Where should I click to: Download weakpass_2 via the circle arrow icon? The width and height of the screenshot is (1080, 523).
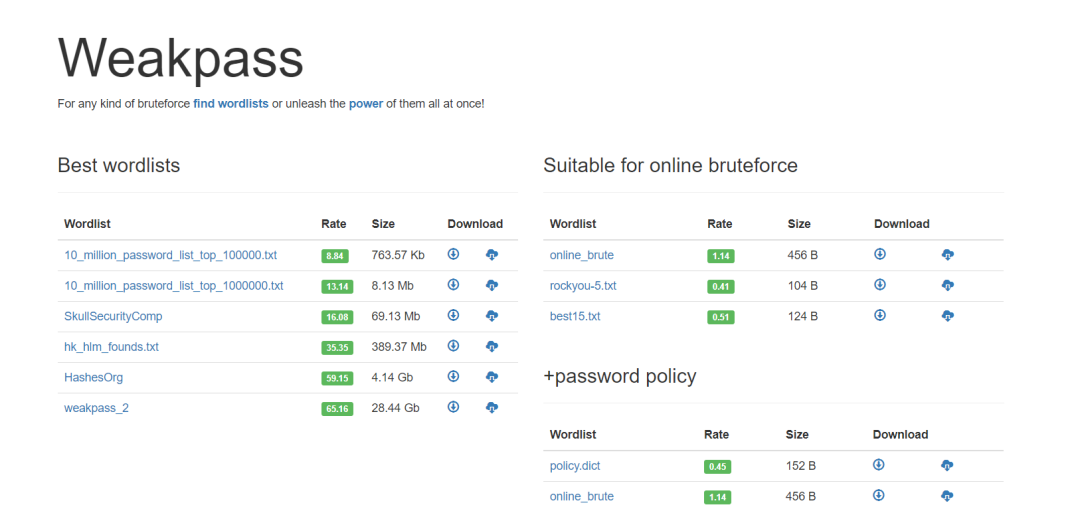(453, 407)
